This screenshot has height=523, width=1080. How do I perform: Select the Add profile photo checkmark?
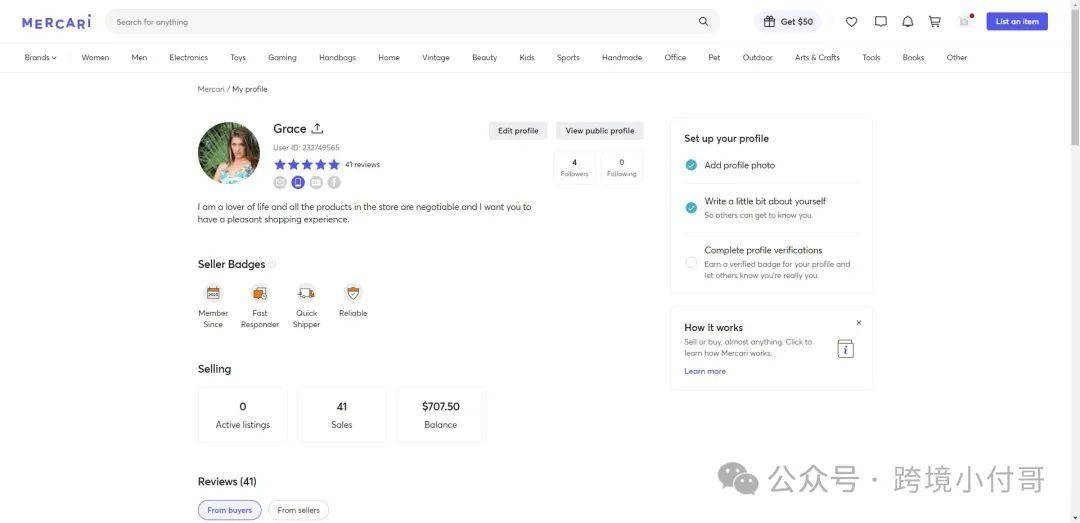pos(691,165)
